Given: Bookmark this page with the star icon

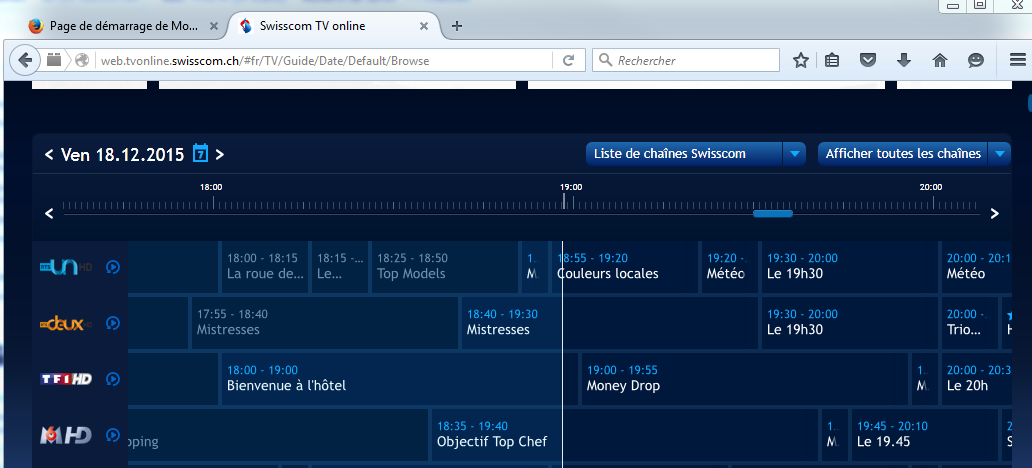Looking at the screenshot, I should [800, 61].
